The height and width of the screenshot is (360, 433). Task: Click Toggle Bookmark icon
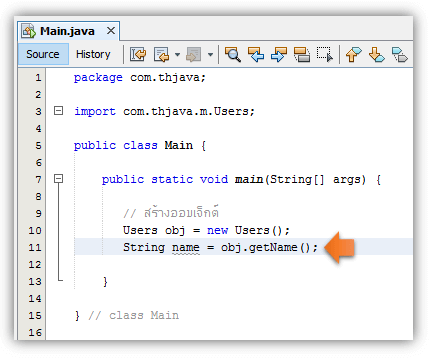(399, 54)
